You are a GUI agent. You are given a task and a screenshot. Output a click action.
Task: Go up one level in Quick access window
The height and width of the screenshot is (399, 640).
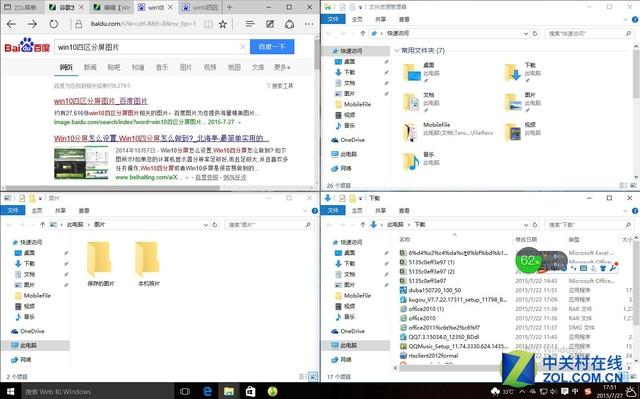(x=362, y=33)
